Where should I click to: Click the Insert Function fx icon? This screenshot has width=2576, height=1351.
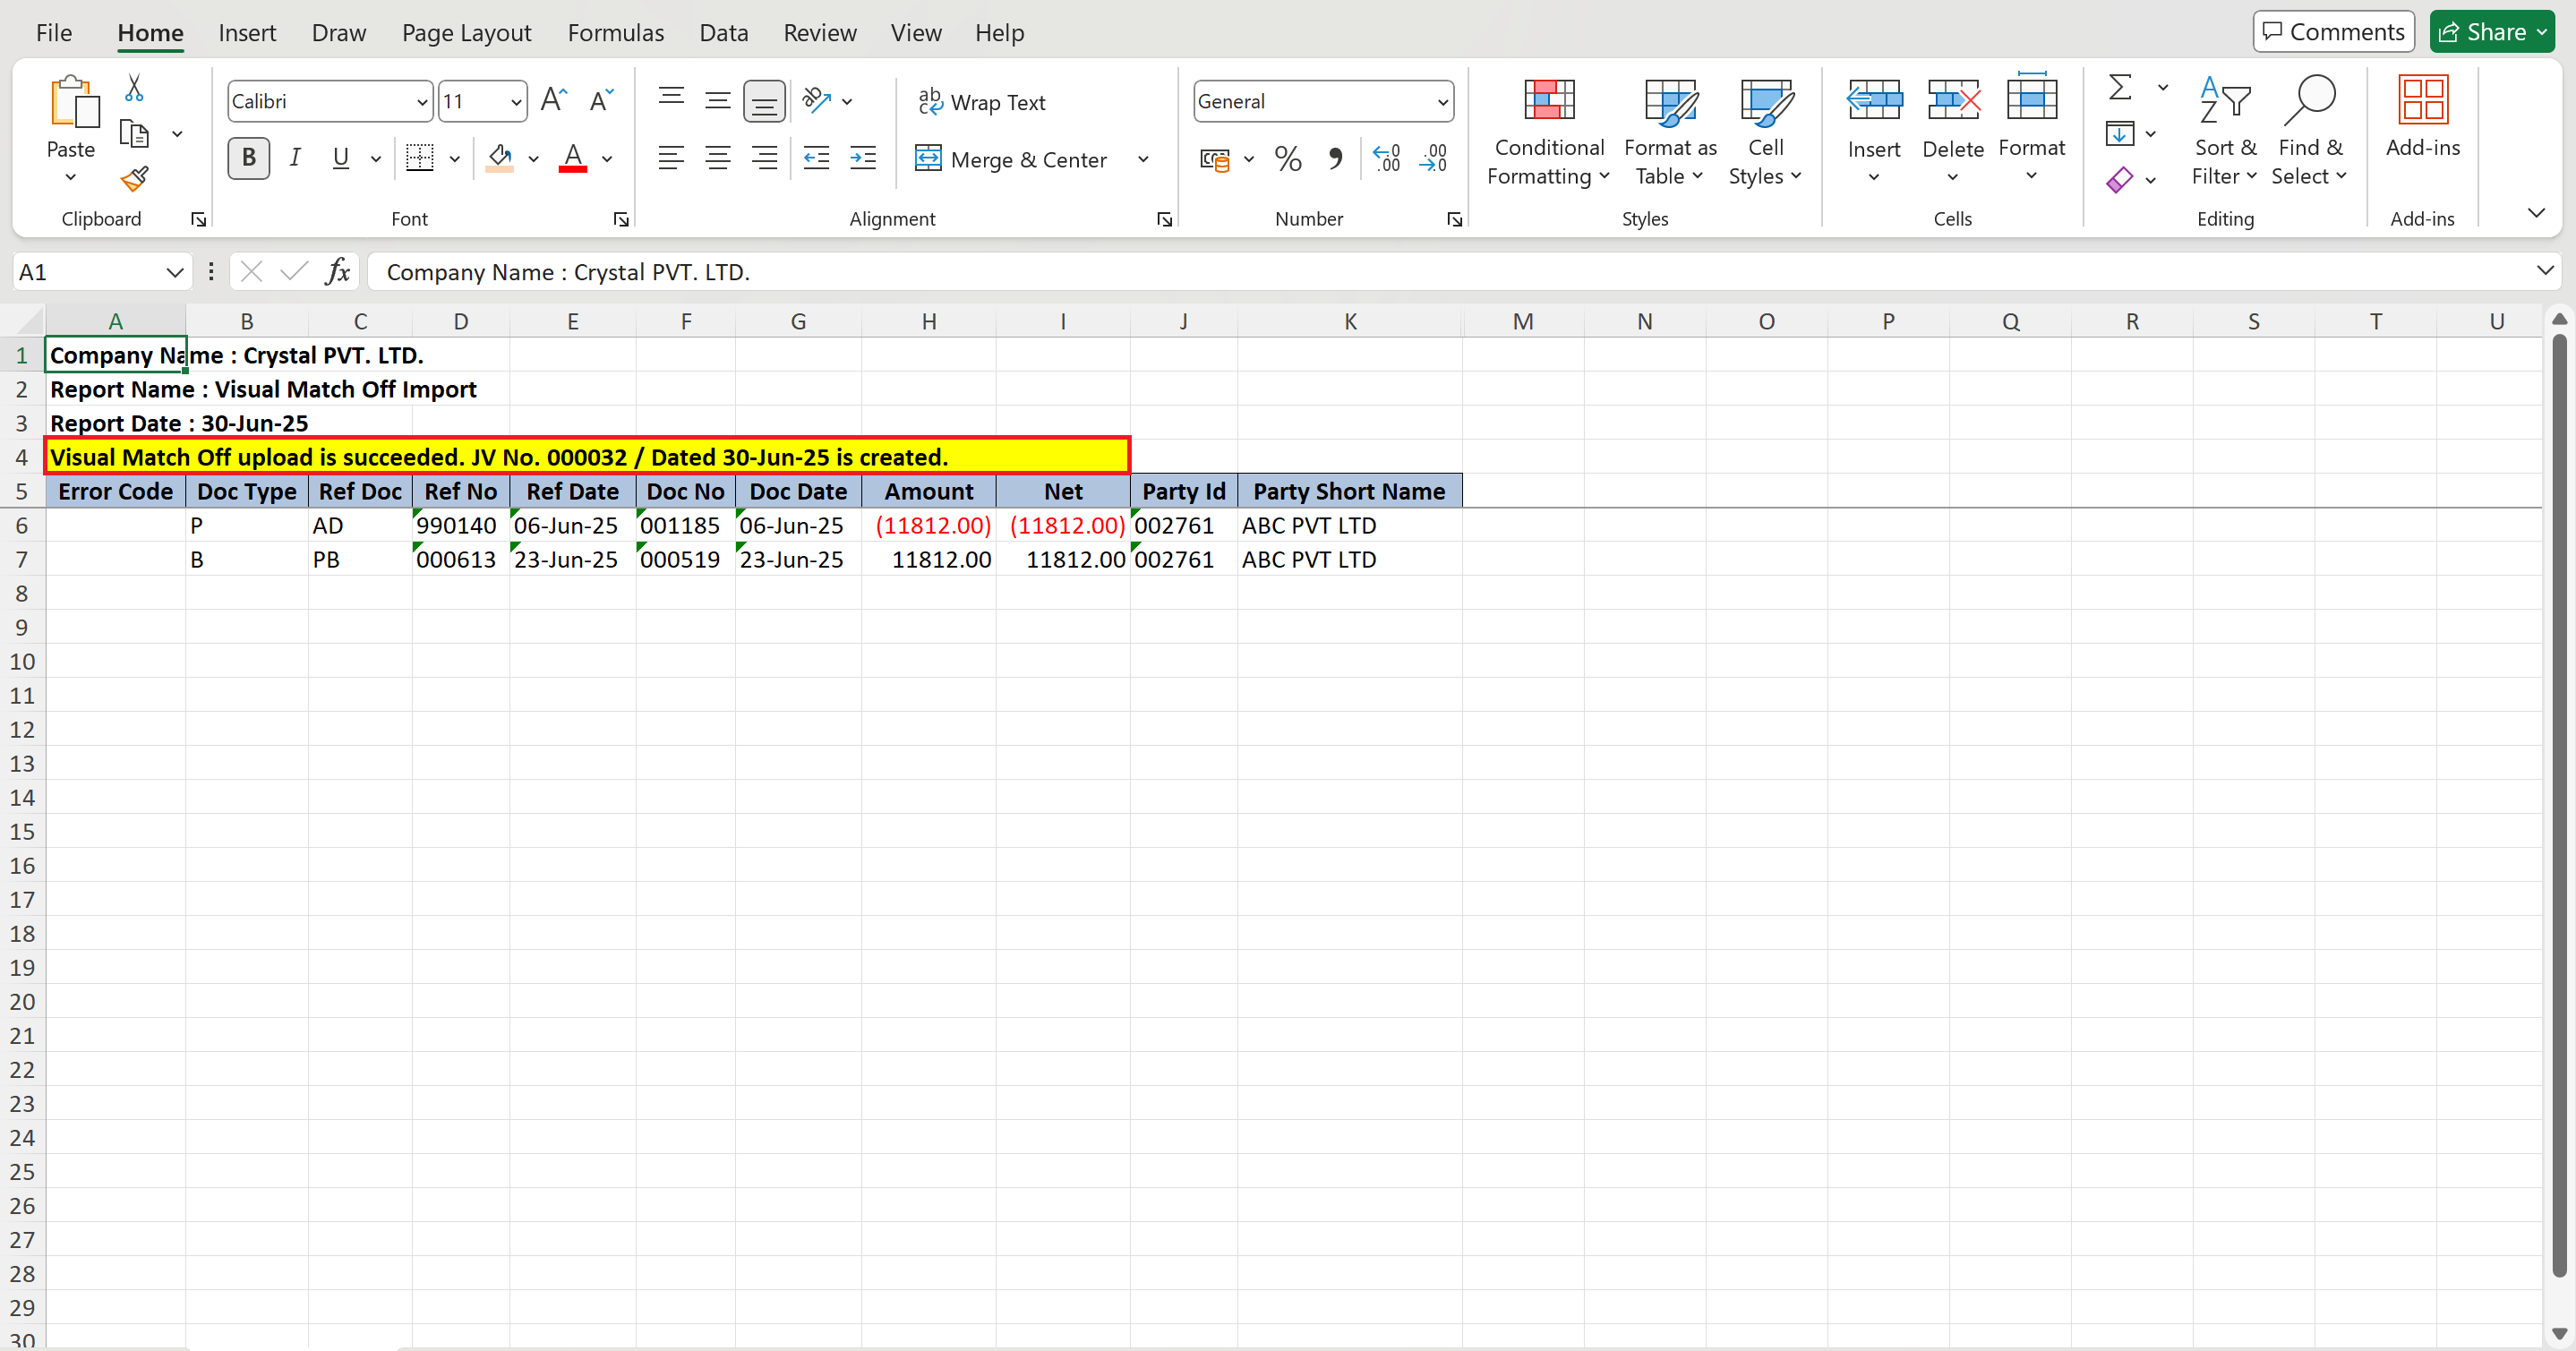[x=338, y=272]
